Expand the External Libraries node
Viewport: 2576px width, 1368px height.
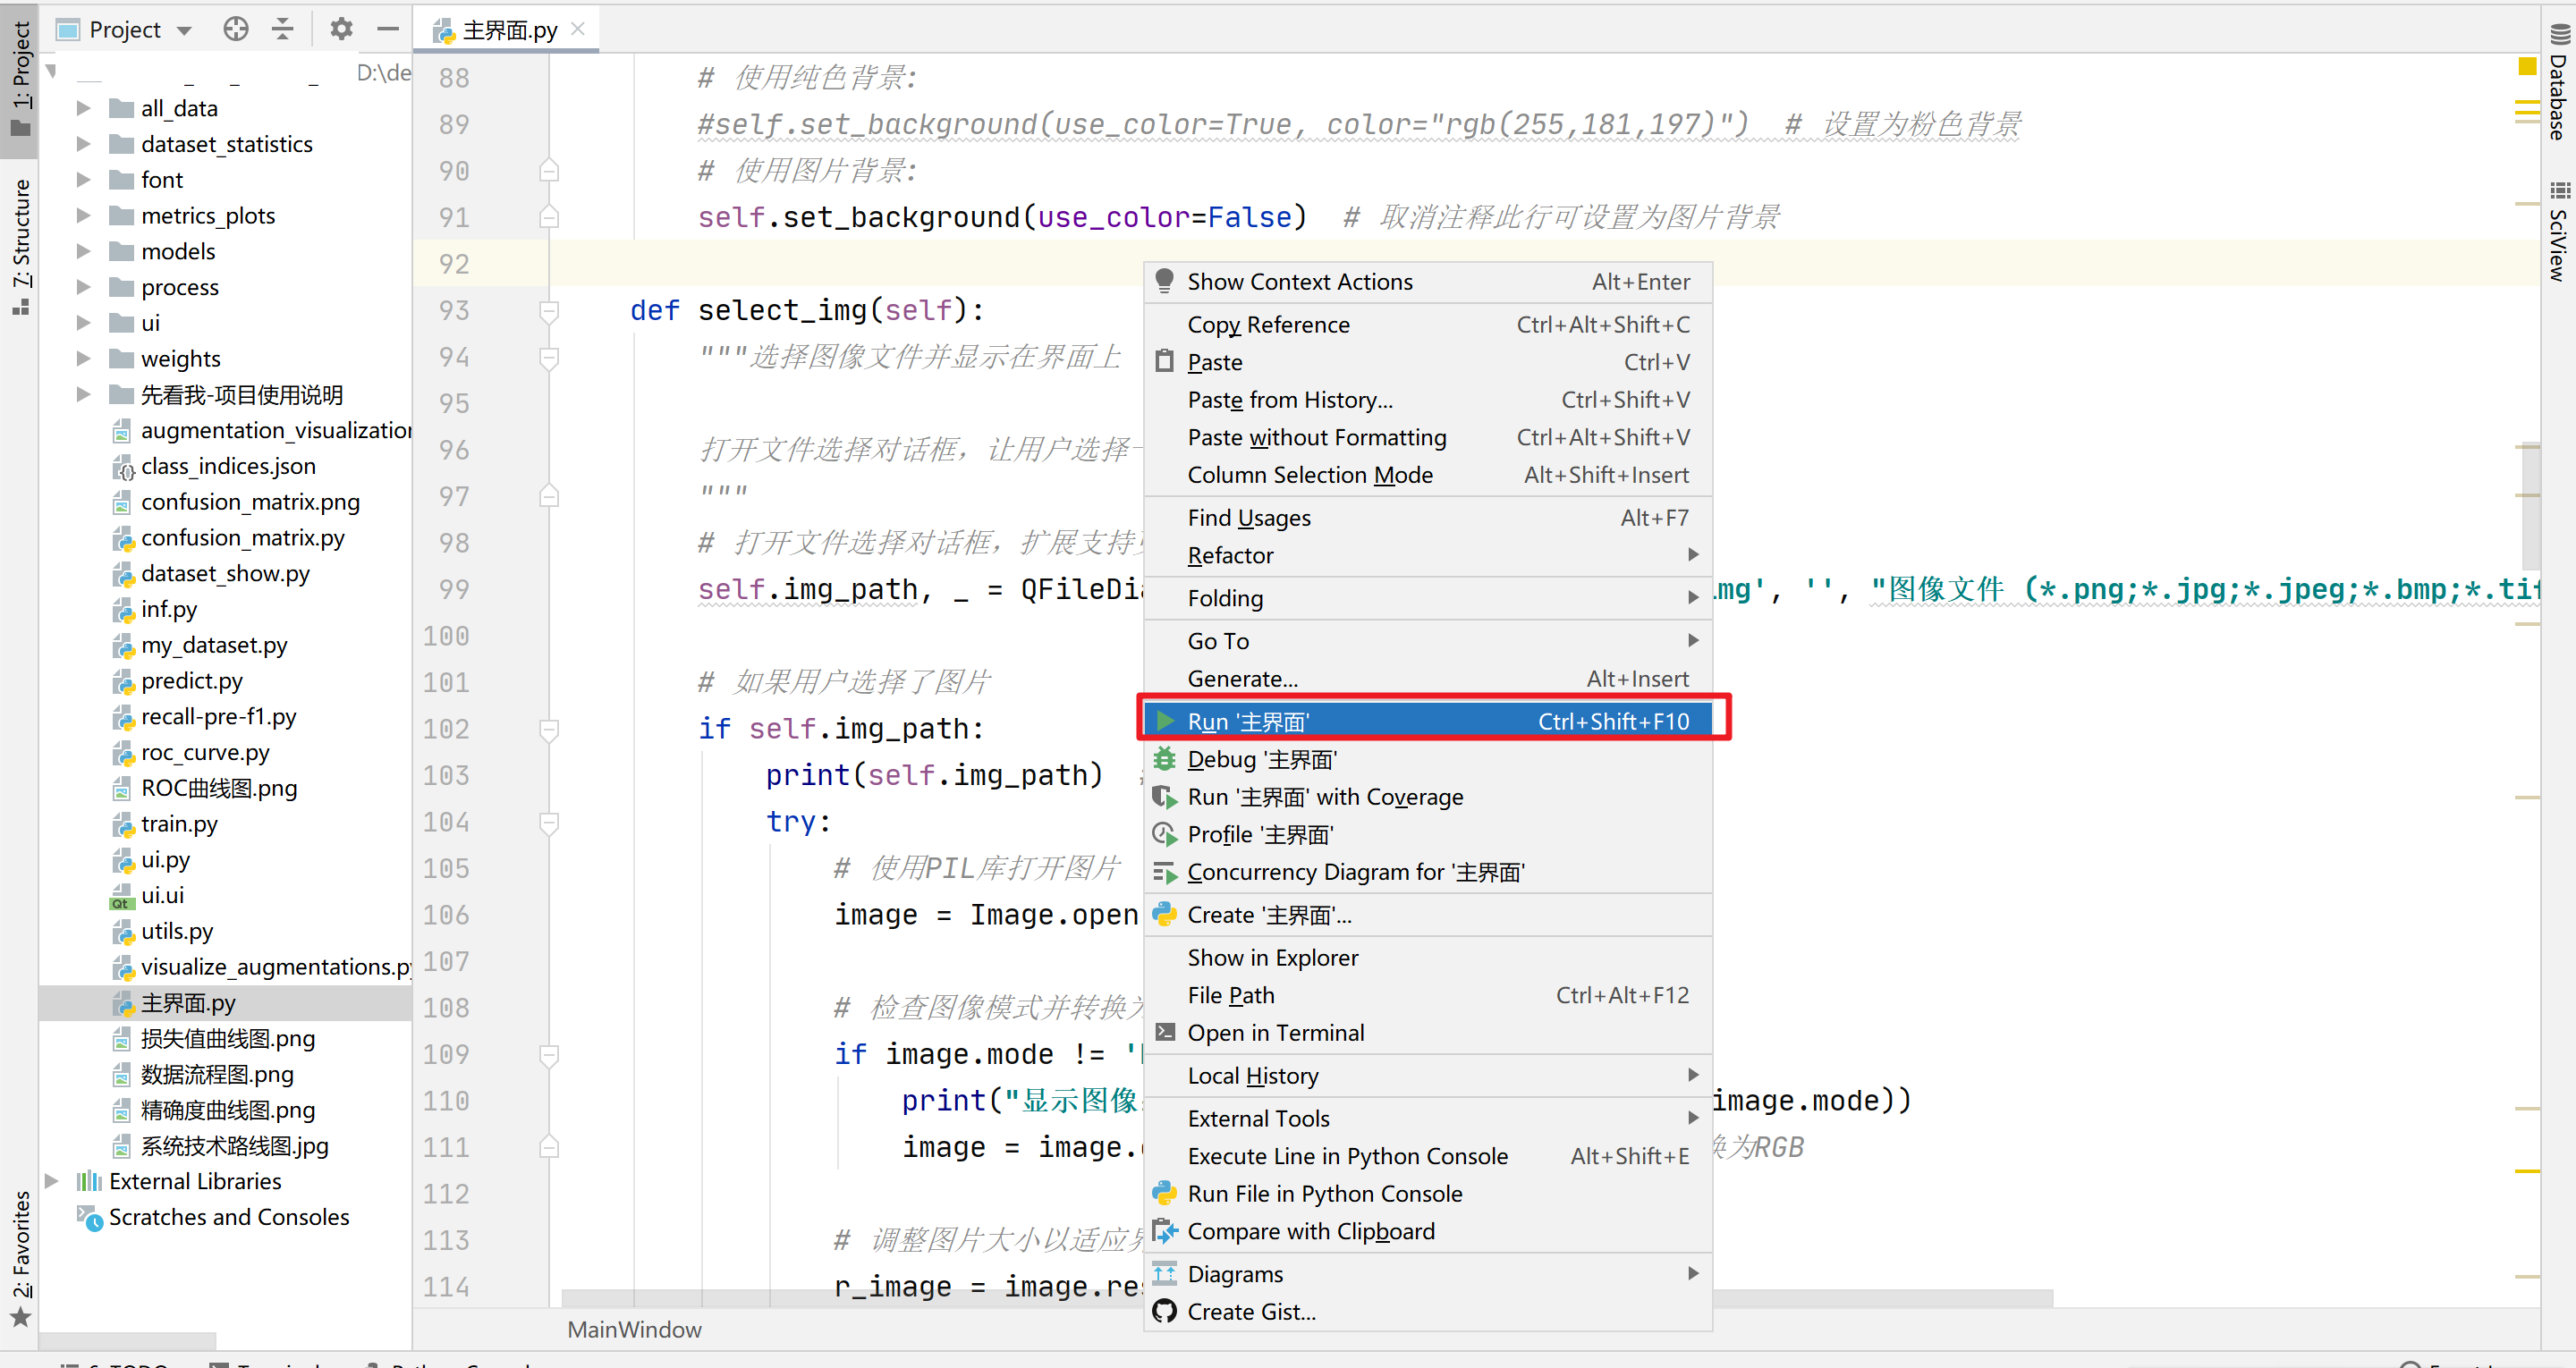pos(52,1181)
